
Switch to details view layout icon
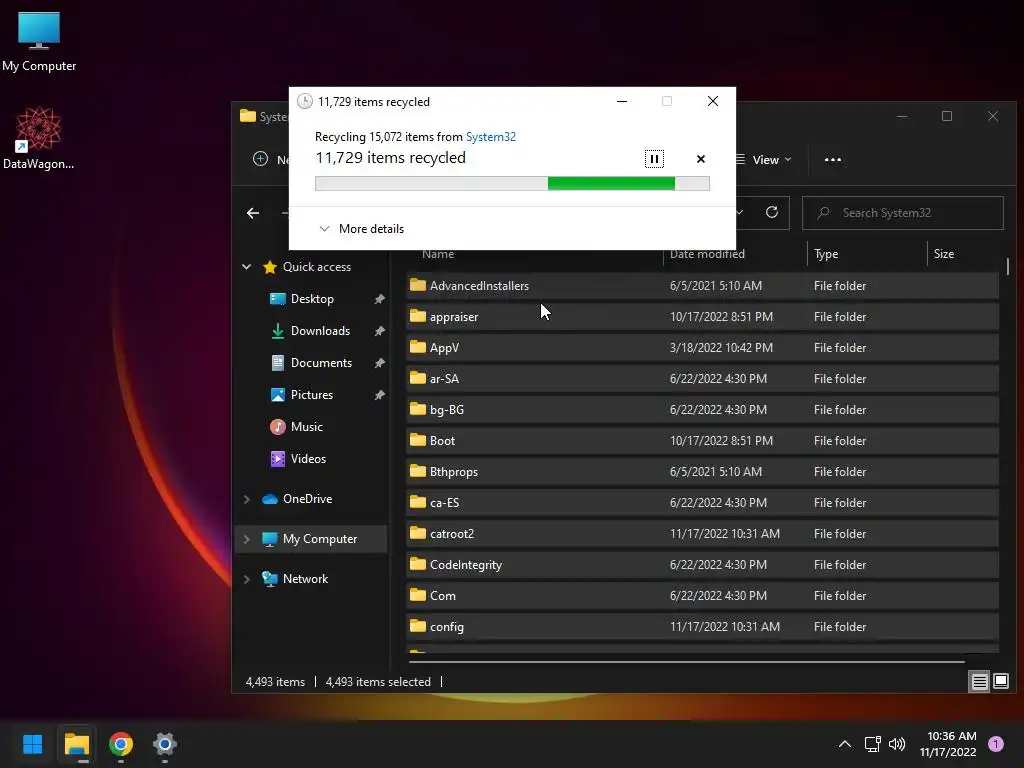pyautogui.click(x=980, y=682)
